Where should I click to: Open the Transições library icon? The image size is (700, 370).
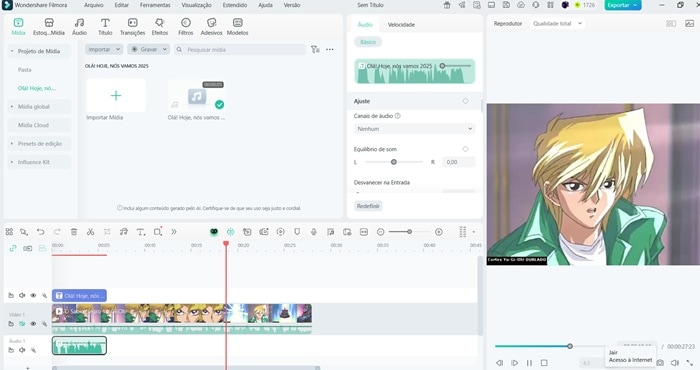coord(133,23)
